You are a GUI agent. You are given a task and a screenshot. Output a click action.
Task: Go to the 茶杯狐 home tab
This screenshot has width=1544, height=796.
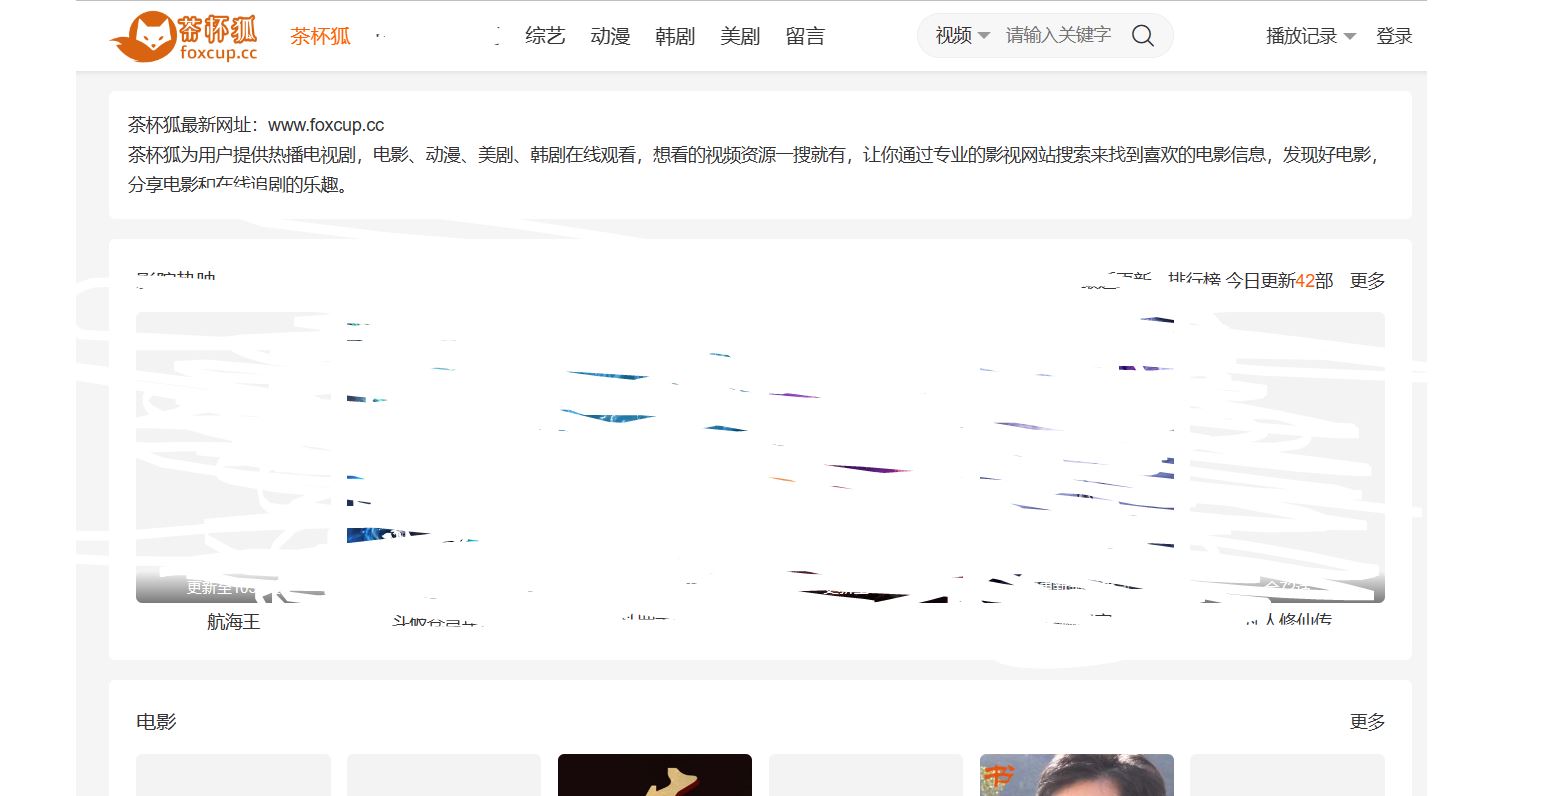pos(320,36)
